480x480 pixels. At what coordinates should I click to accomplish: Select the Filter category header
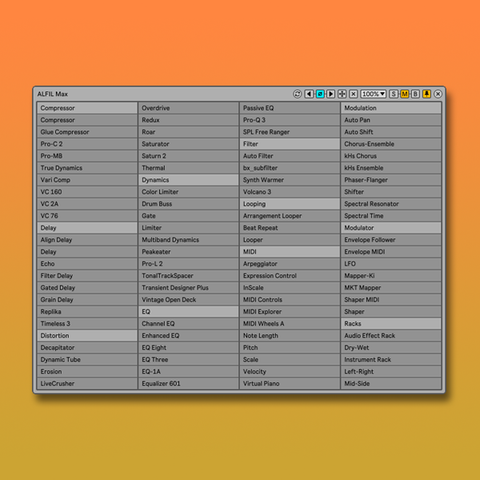tap(290, 144)
